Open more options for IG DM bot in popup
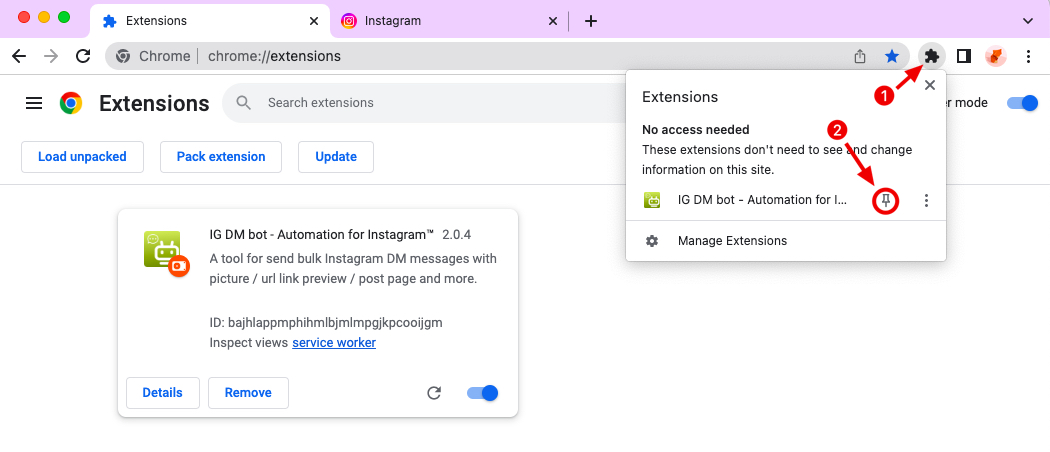Viewport: 1050px width, 452px height. [926, 200]
